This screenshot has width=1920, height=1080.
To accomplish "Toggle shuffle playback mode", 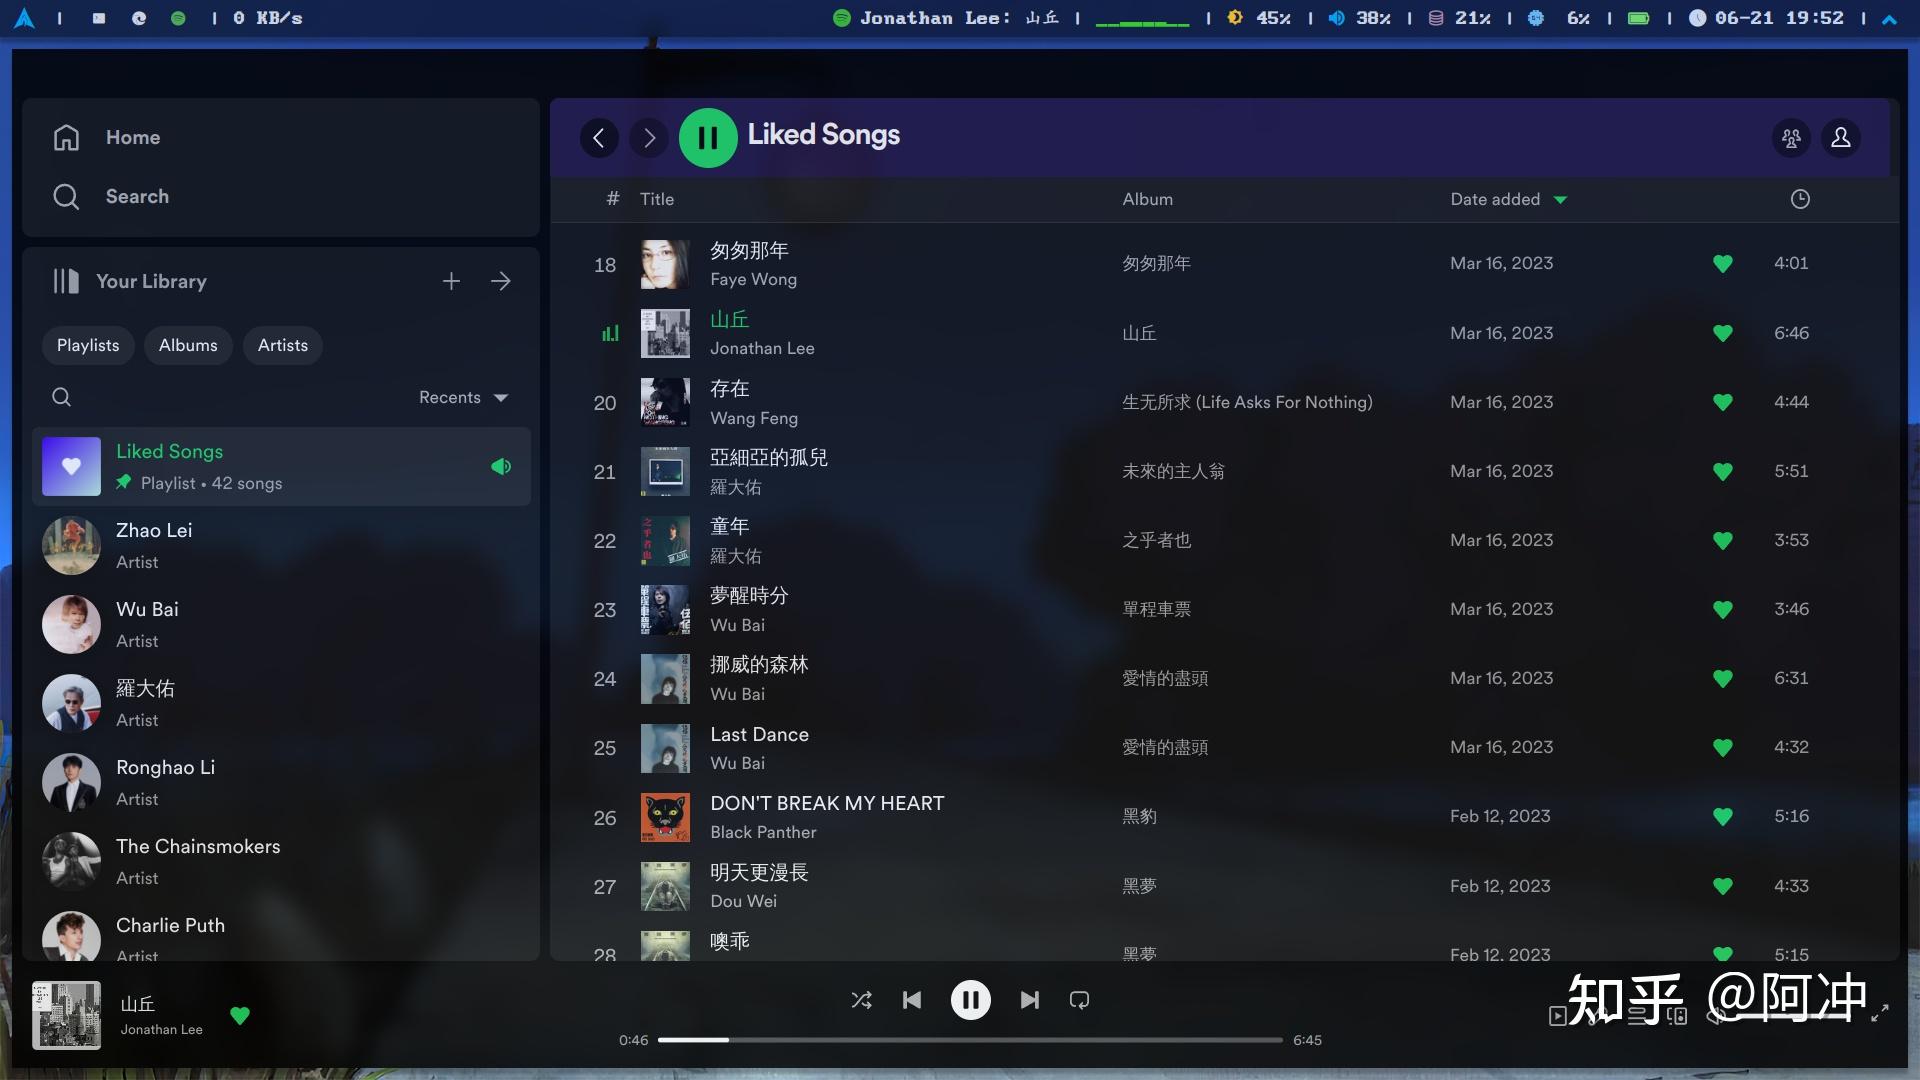I will pos(862,999).
